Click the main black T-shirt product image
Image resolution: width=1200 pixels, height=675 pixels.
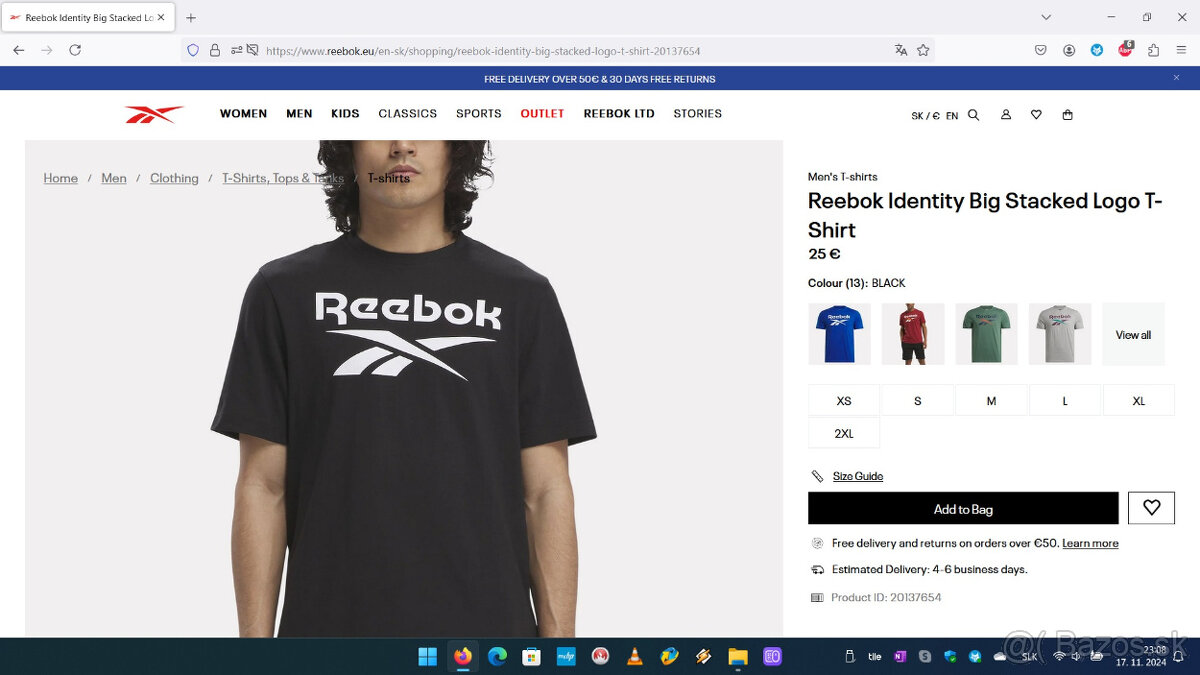click(404, 389)
